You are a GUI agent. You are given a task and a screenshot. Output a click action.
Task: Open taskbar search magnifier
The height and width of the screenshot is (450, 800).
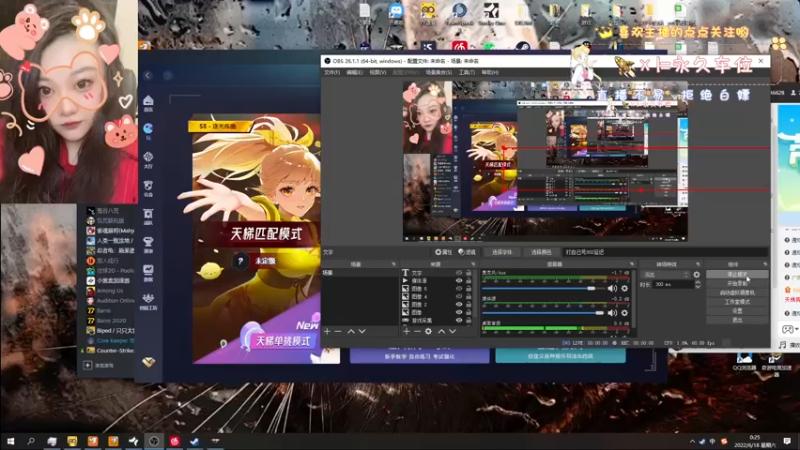(x=31, y=441)
